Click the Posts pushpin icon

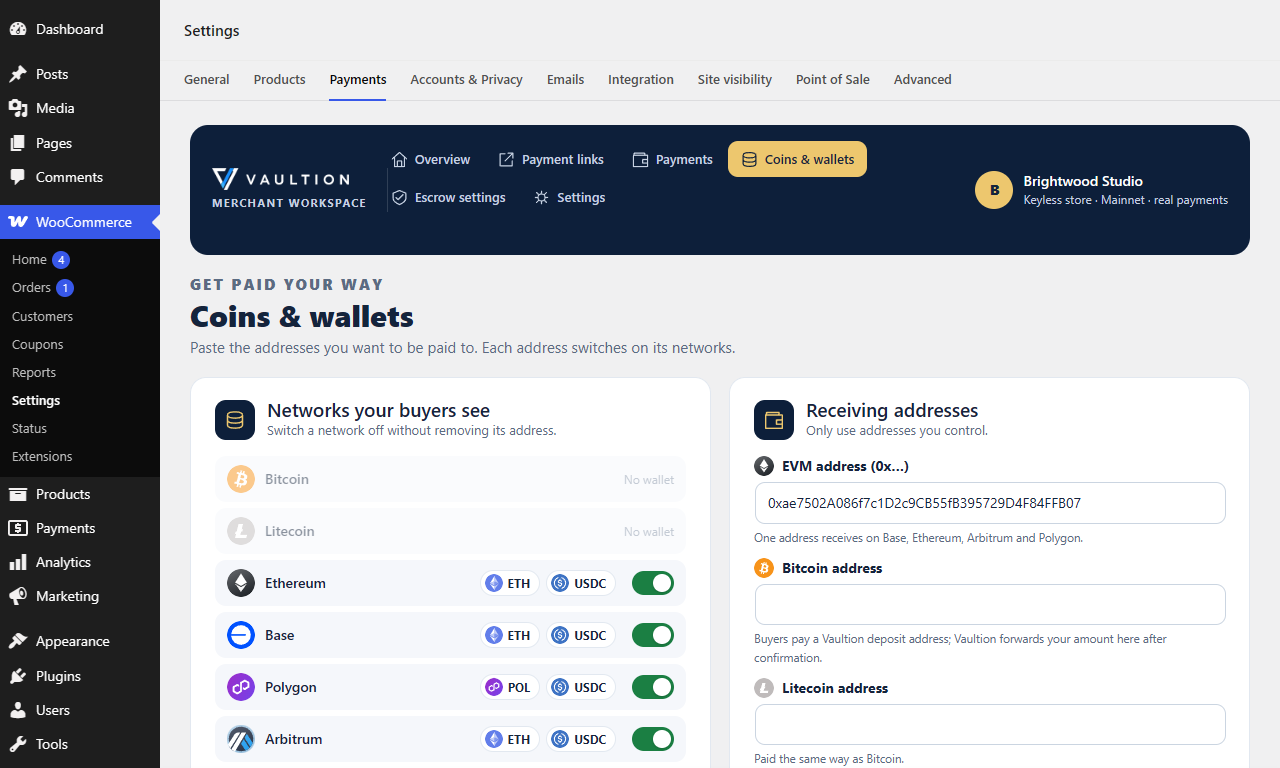pos(18,74)
